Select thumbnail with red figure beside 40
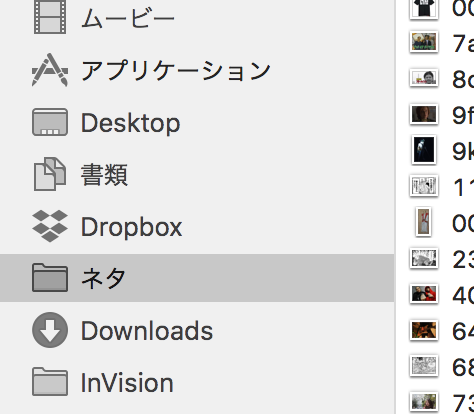 click(424, 294)
